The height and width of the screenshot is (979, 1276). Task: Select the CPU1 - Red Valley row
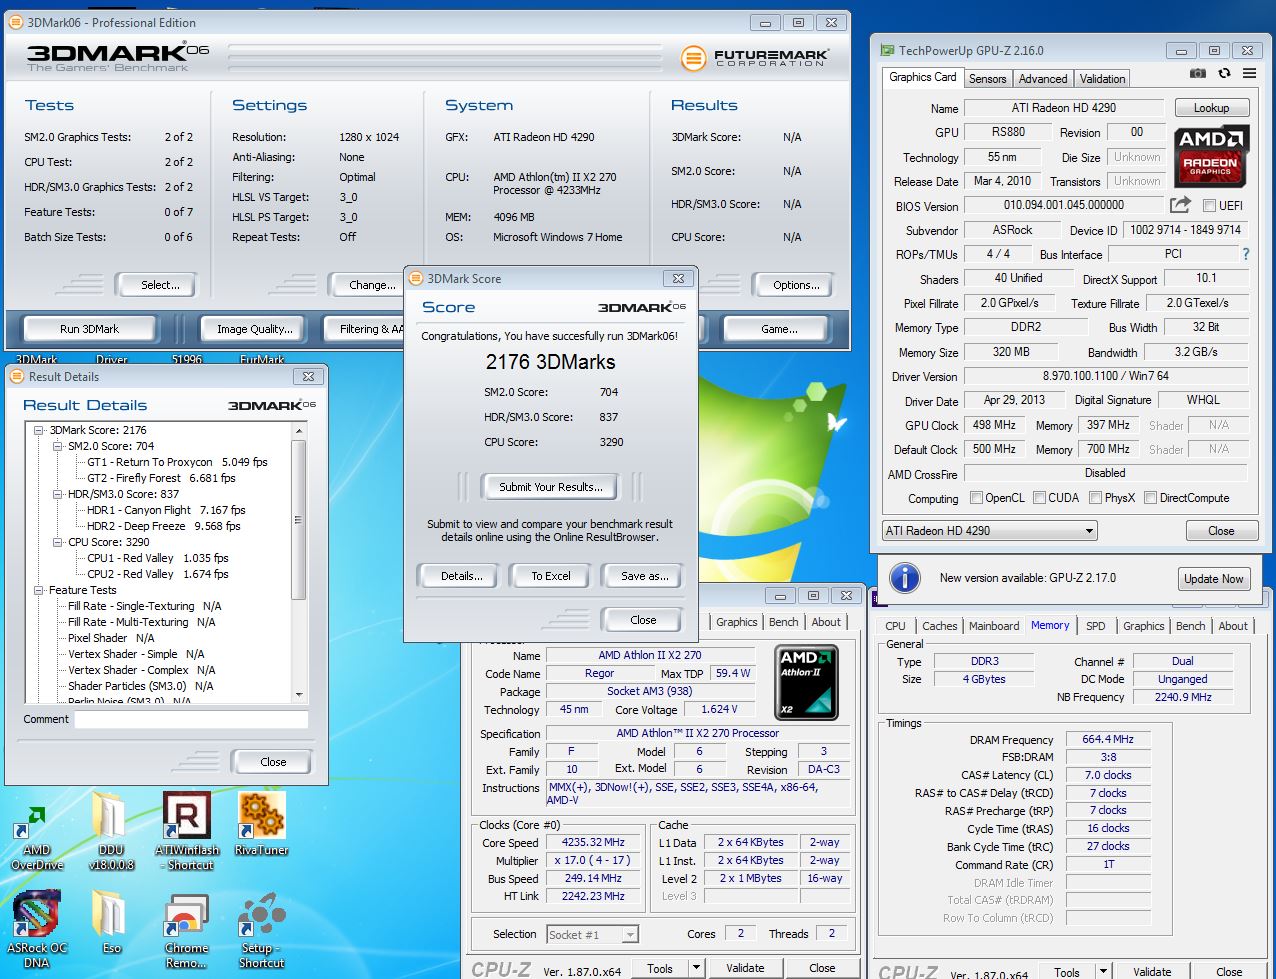pos(158,558)
